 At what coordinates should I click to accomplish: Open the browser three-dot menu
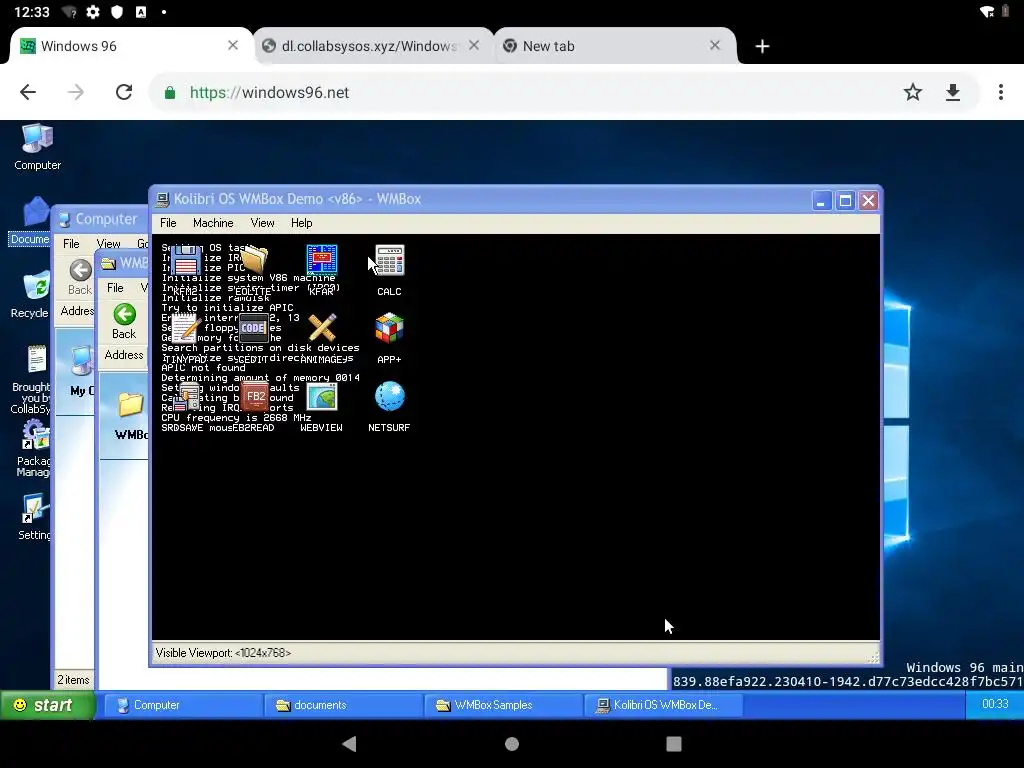tap(1000, 92)
